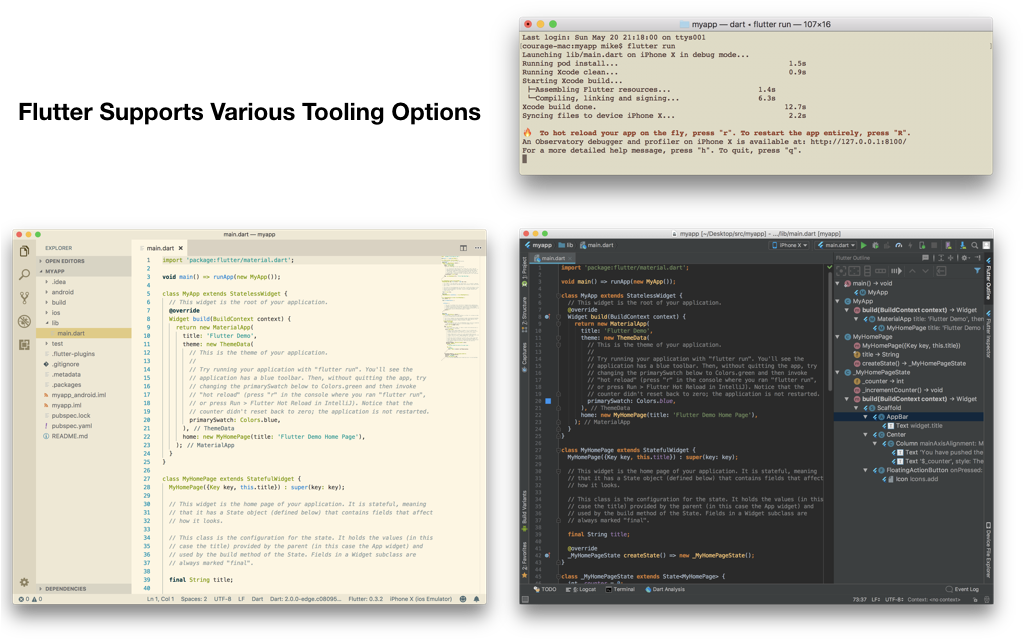This screenshot has width=1023, height=639.
Task: Open Source Control view in VS Code sidebar
Action: 23,294
